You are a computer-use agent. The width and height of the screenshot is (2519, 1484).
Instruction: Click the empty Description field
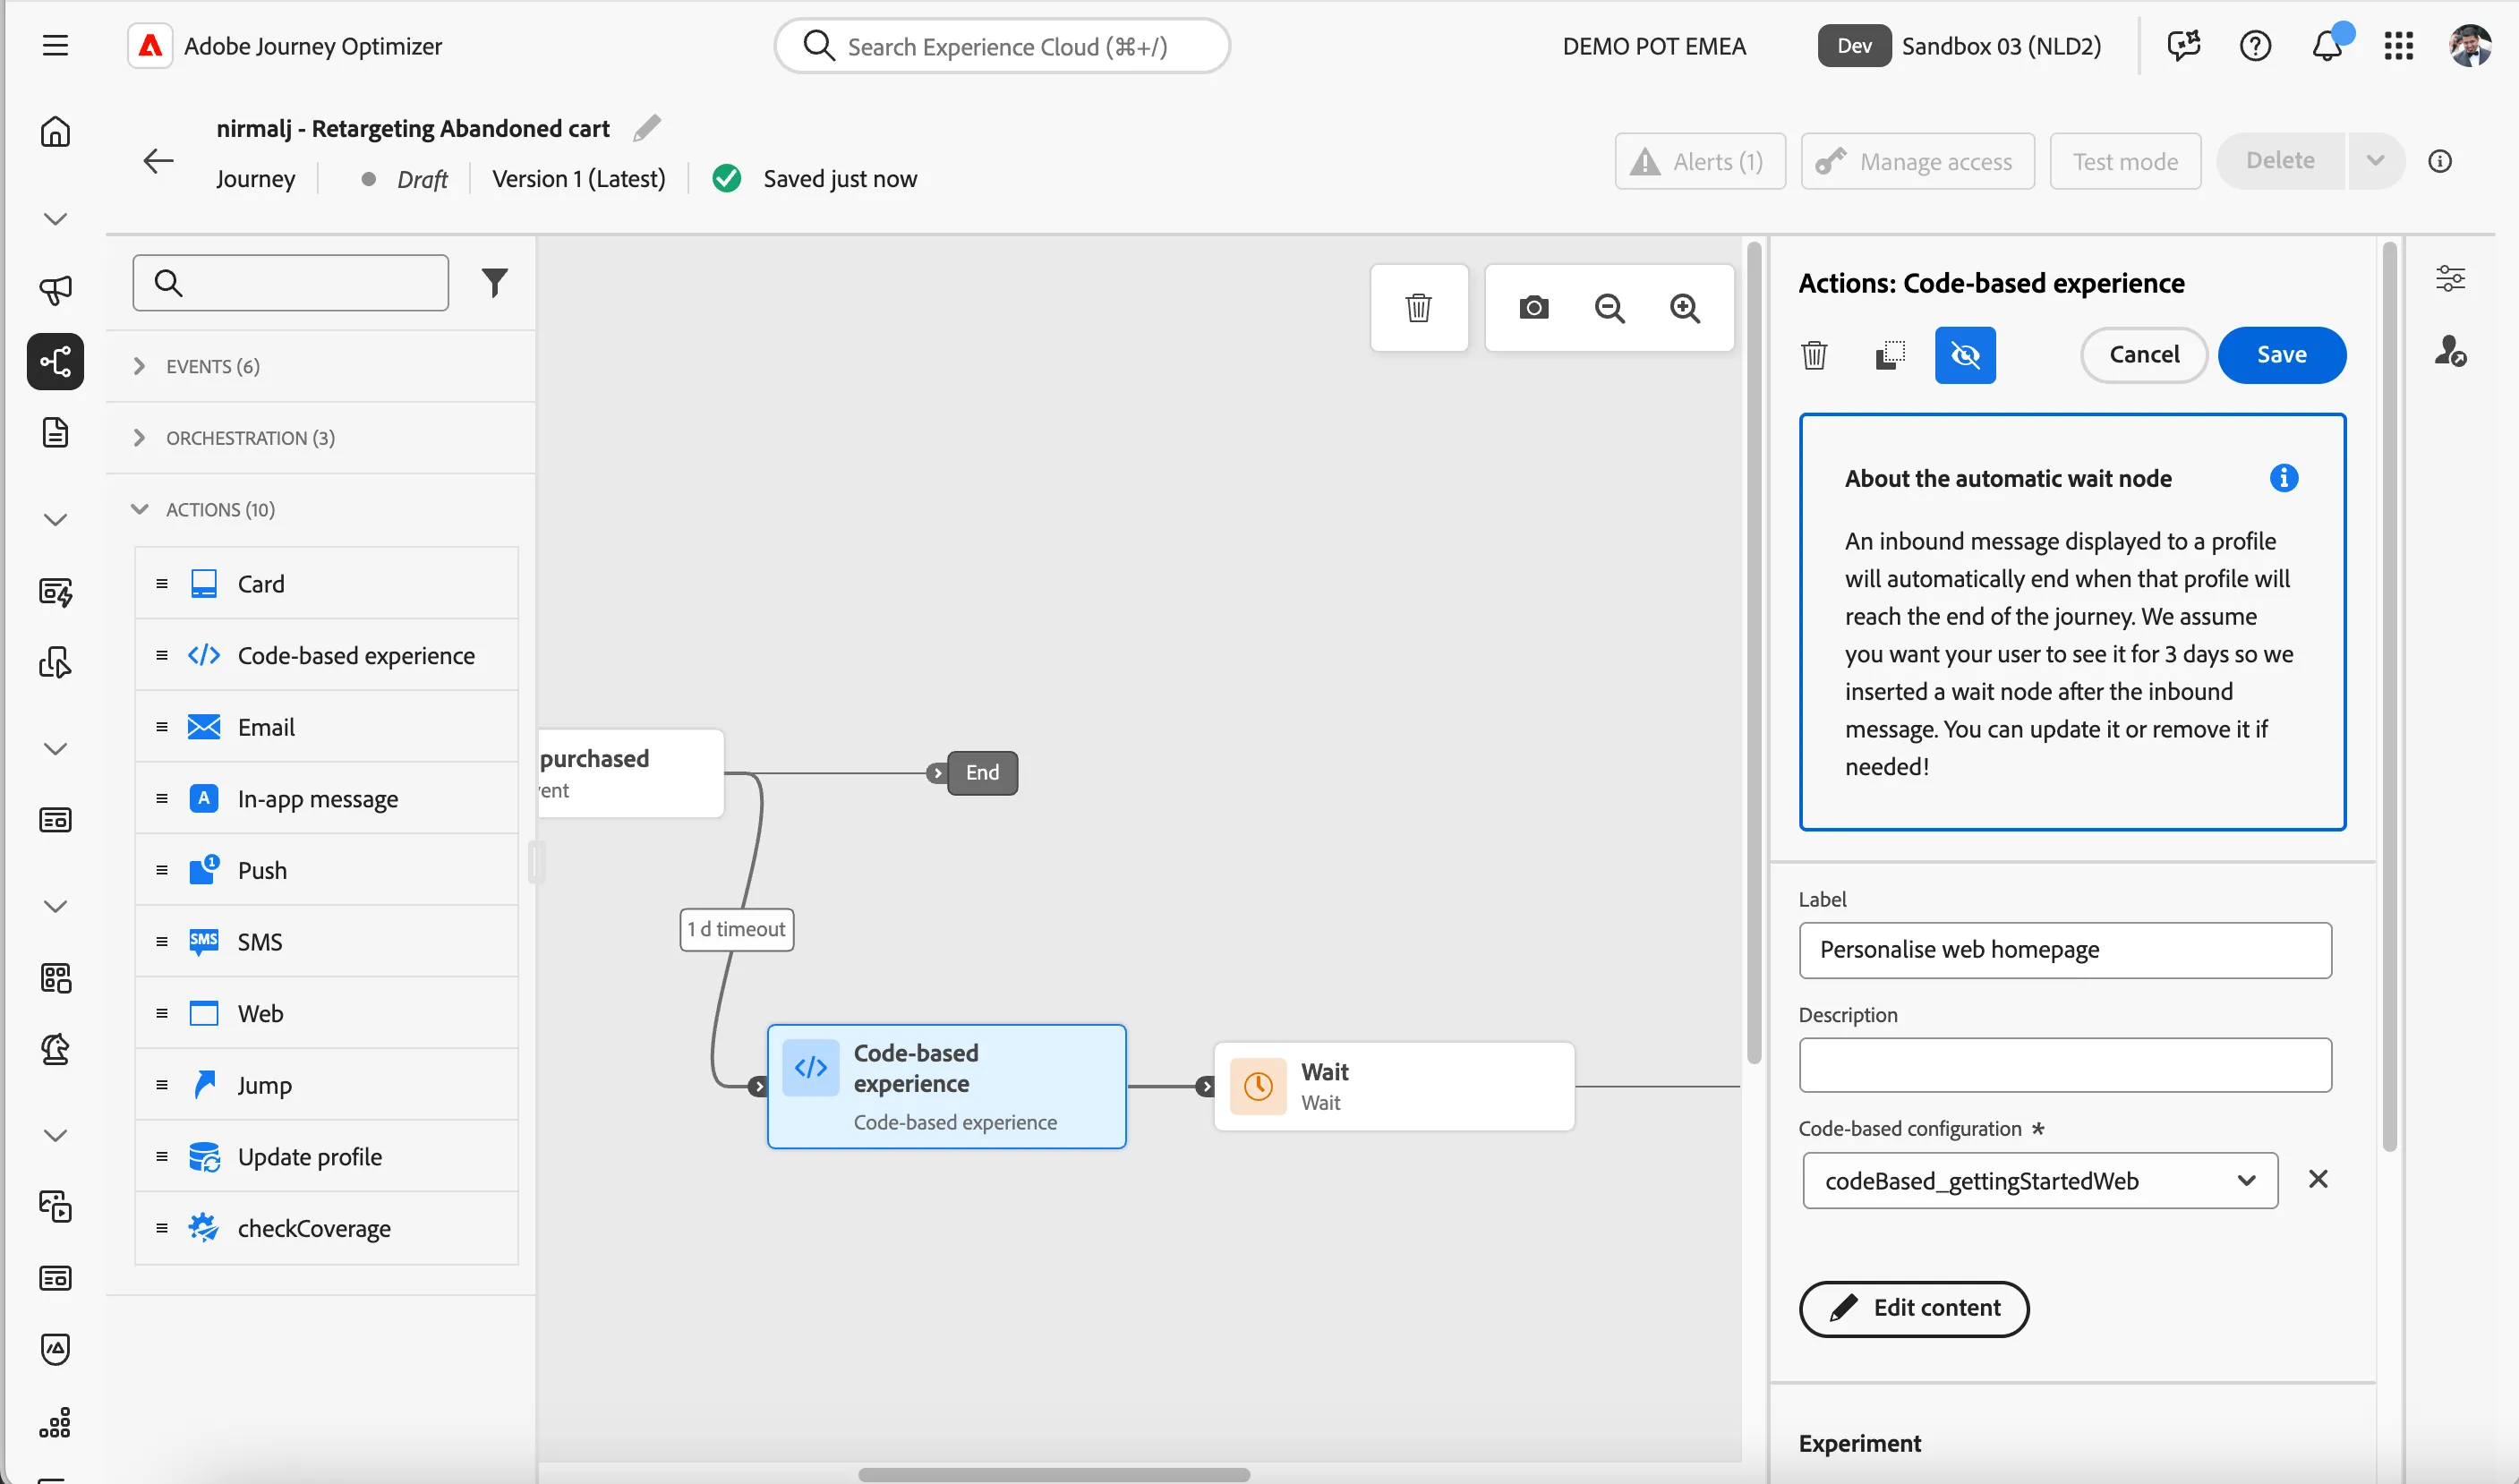coord(2065,1065)
